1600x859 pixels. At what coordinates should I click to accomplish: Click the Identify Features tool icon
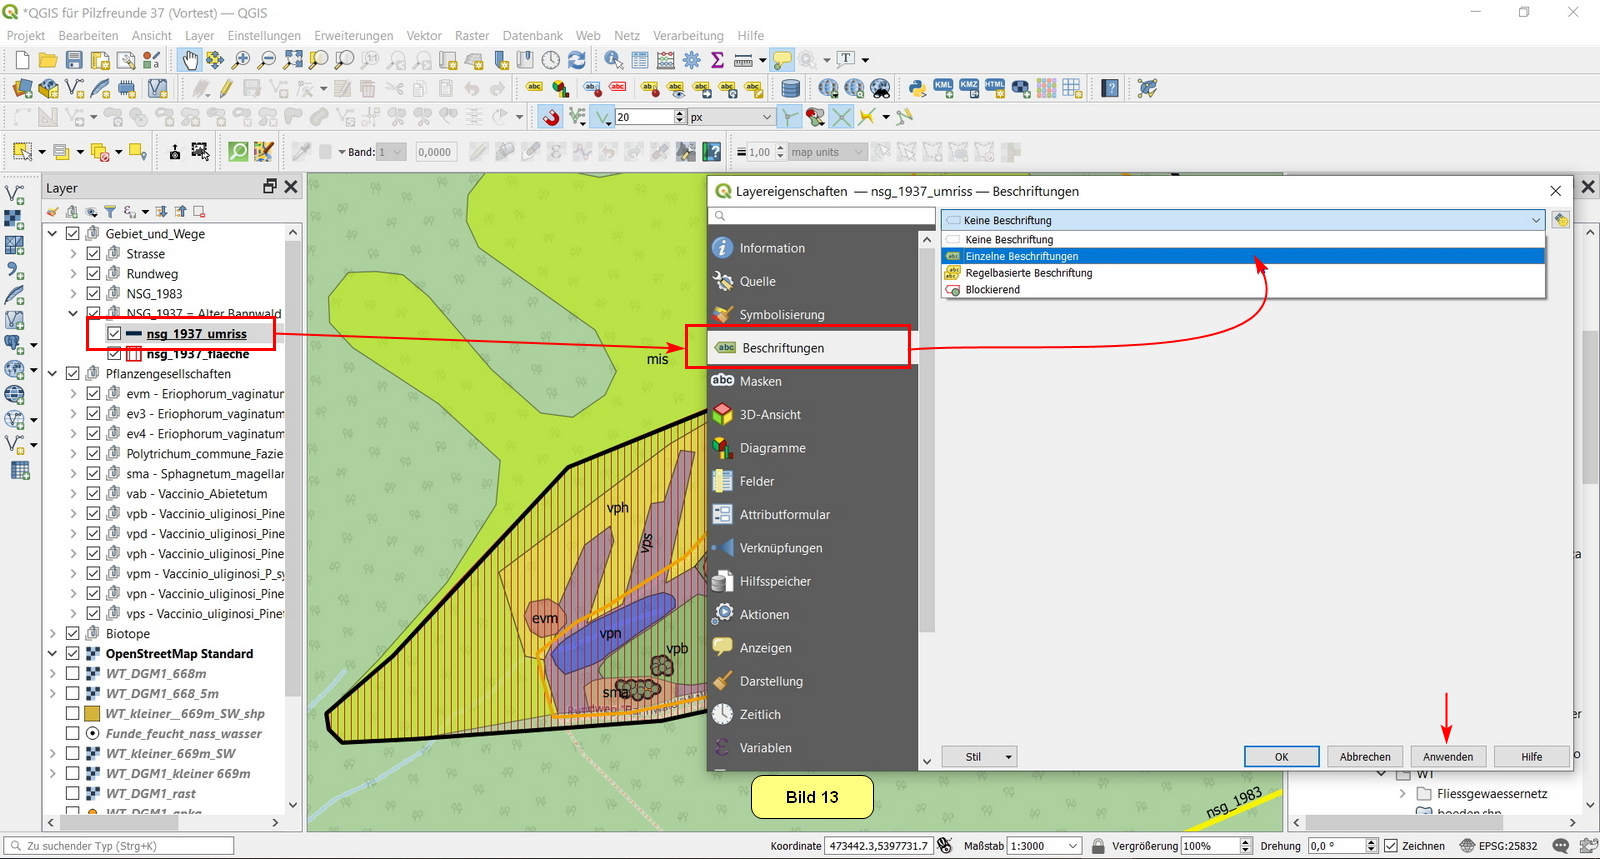(x=613, y=61)
